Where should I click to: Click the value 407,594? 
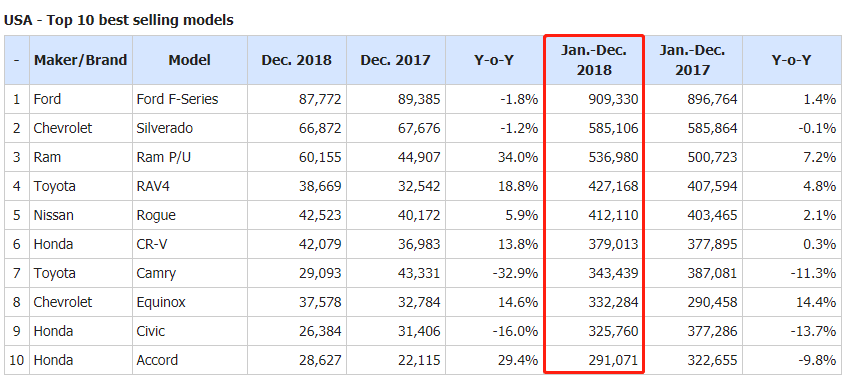[712, 186]
